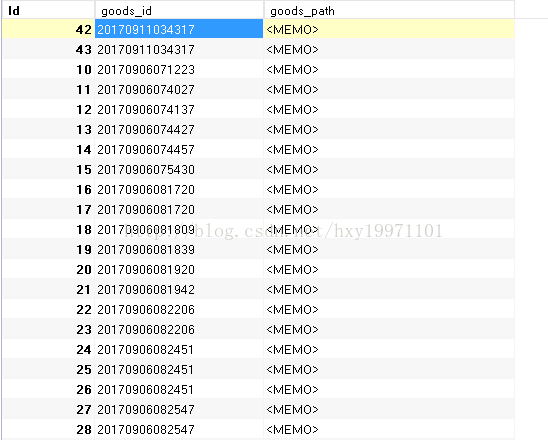Select goods_id 20170906071223 cell
Viewport: 548px width, 440px height.
coord(179,69)
